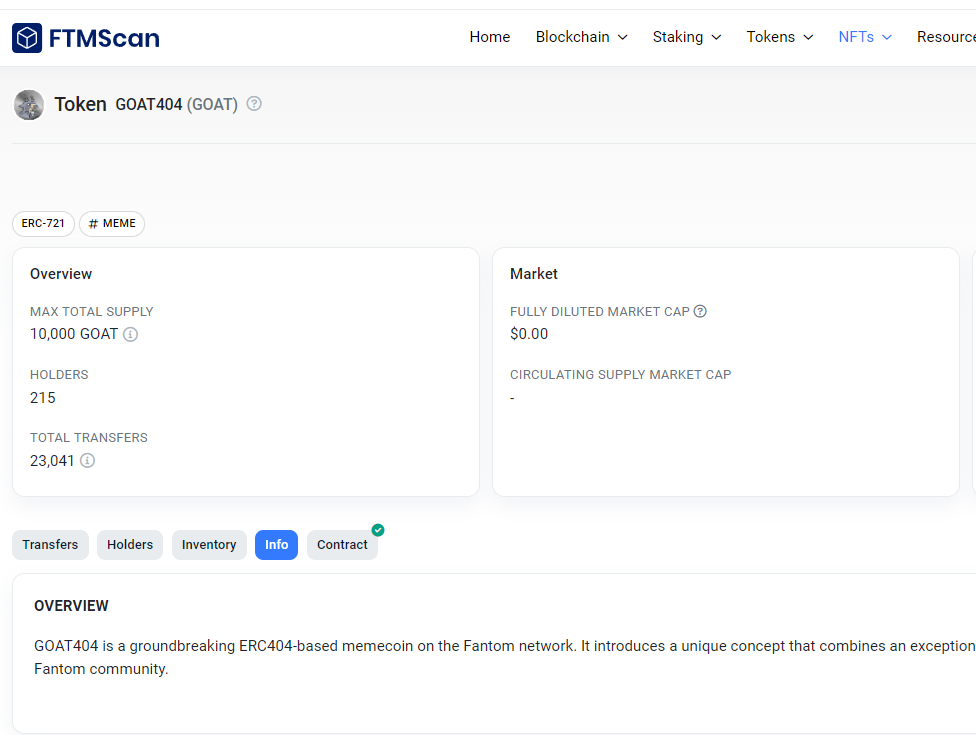Open the Resources menu
This screenshot has height=735, width=976.
[946, 37]
